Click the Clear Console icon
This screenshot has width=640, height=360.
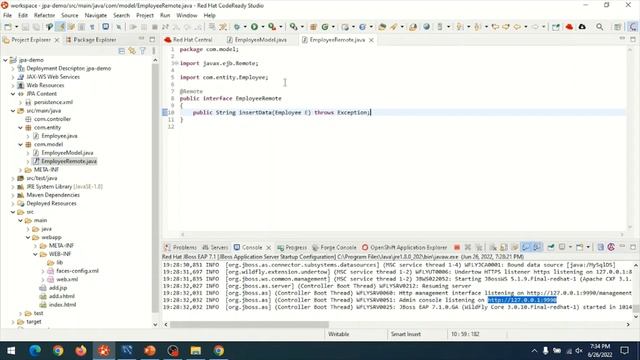493,247
